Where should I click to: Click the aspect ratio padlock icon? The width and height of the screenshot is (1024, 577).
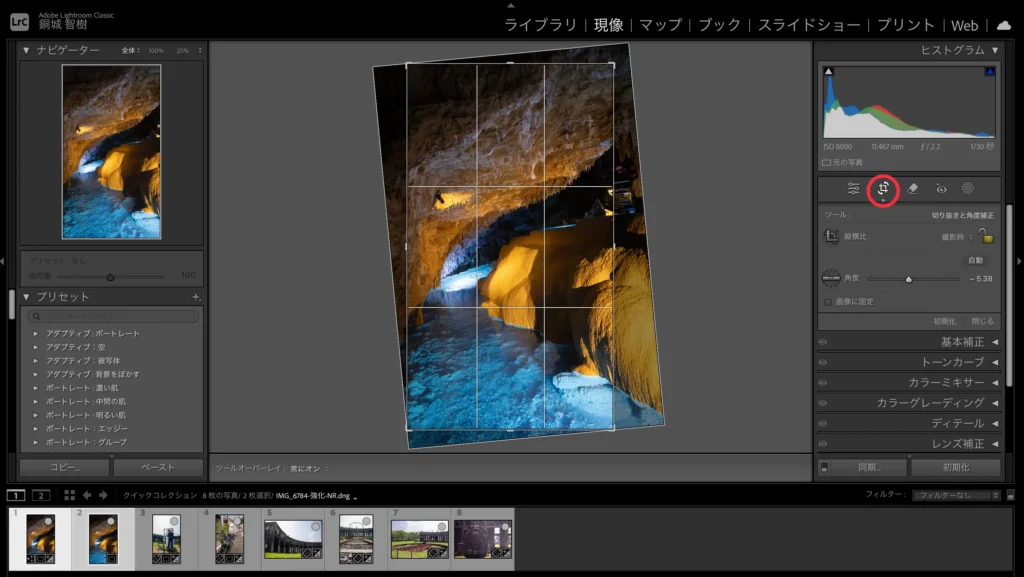coord(986,237)
